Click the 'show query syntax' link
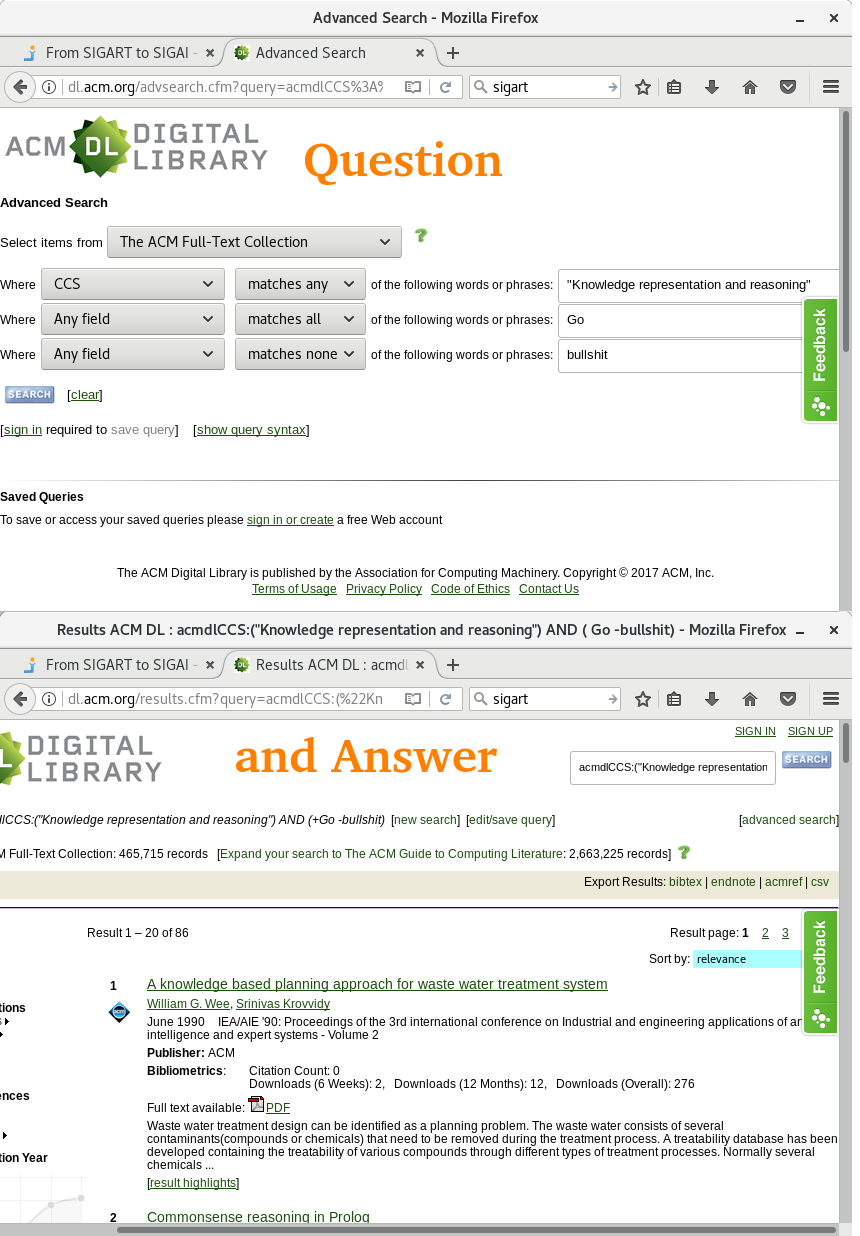This screenshot has height=1236, width=860. click(251, 430)
